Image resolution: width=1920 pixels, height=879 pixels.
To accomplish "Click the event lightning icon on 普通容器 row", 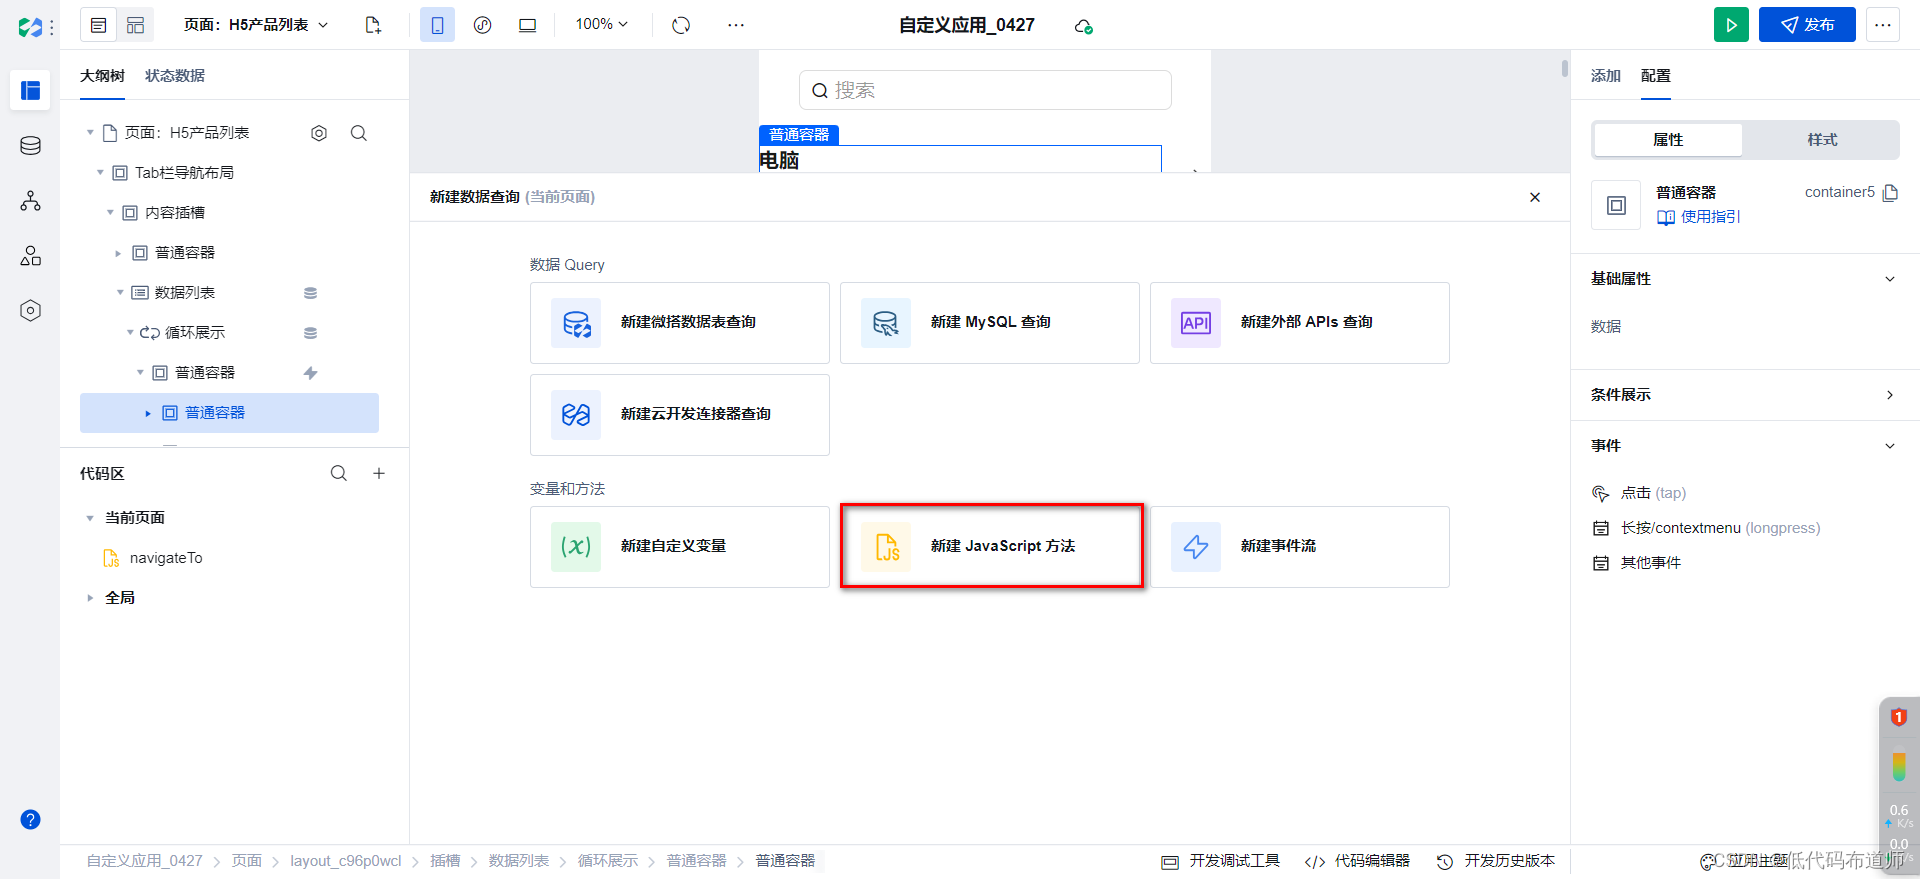I will tap(310, 373).
